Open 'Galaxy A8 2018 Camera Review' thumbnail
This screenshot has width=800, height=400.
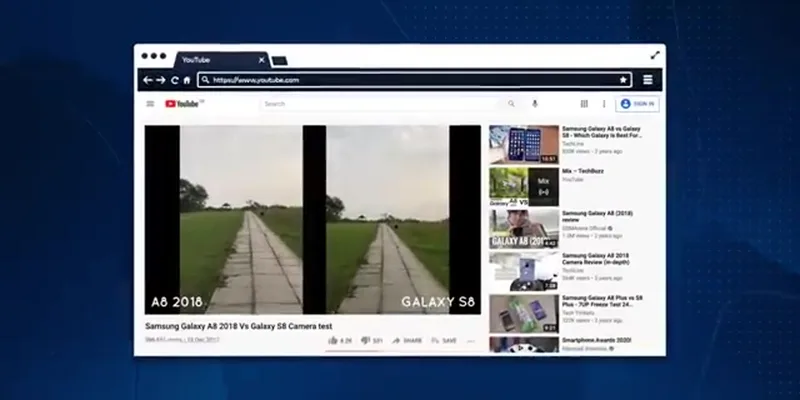click(524, 271)
